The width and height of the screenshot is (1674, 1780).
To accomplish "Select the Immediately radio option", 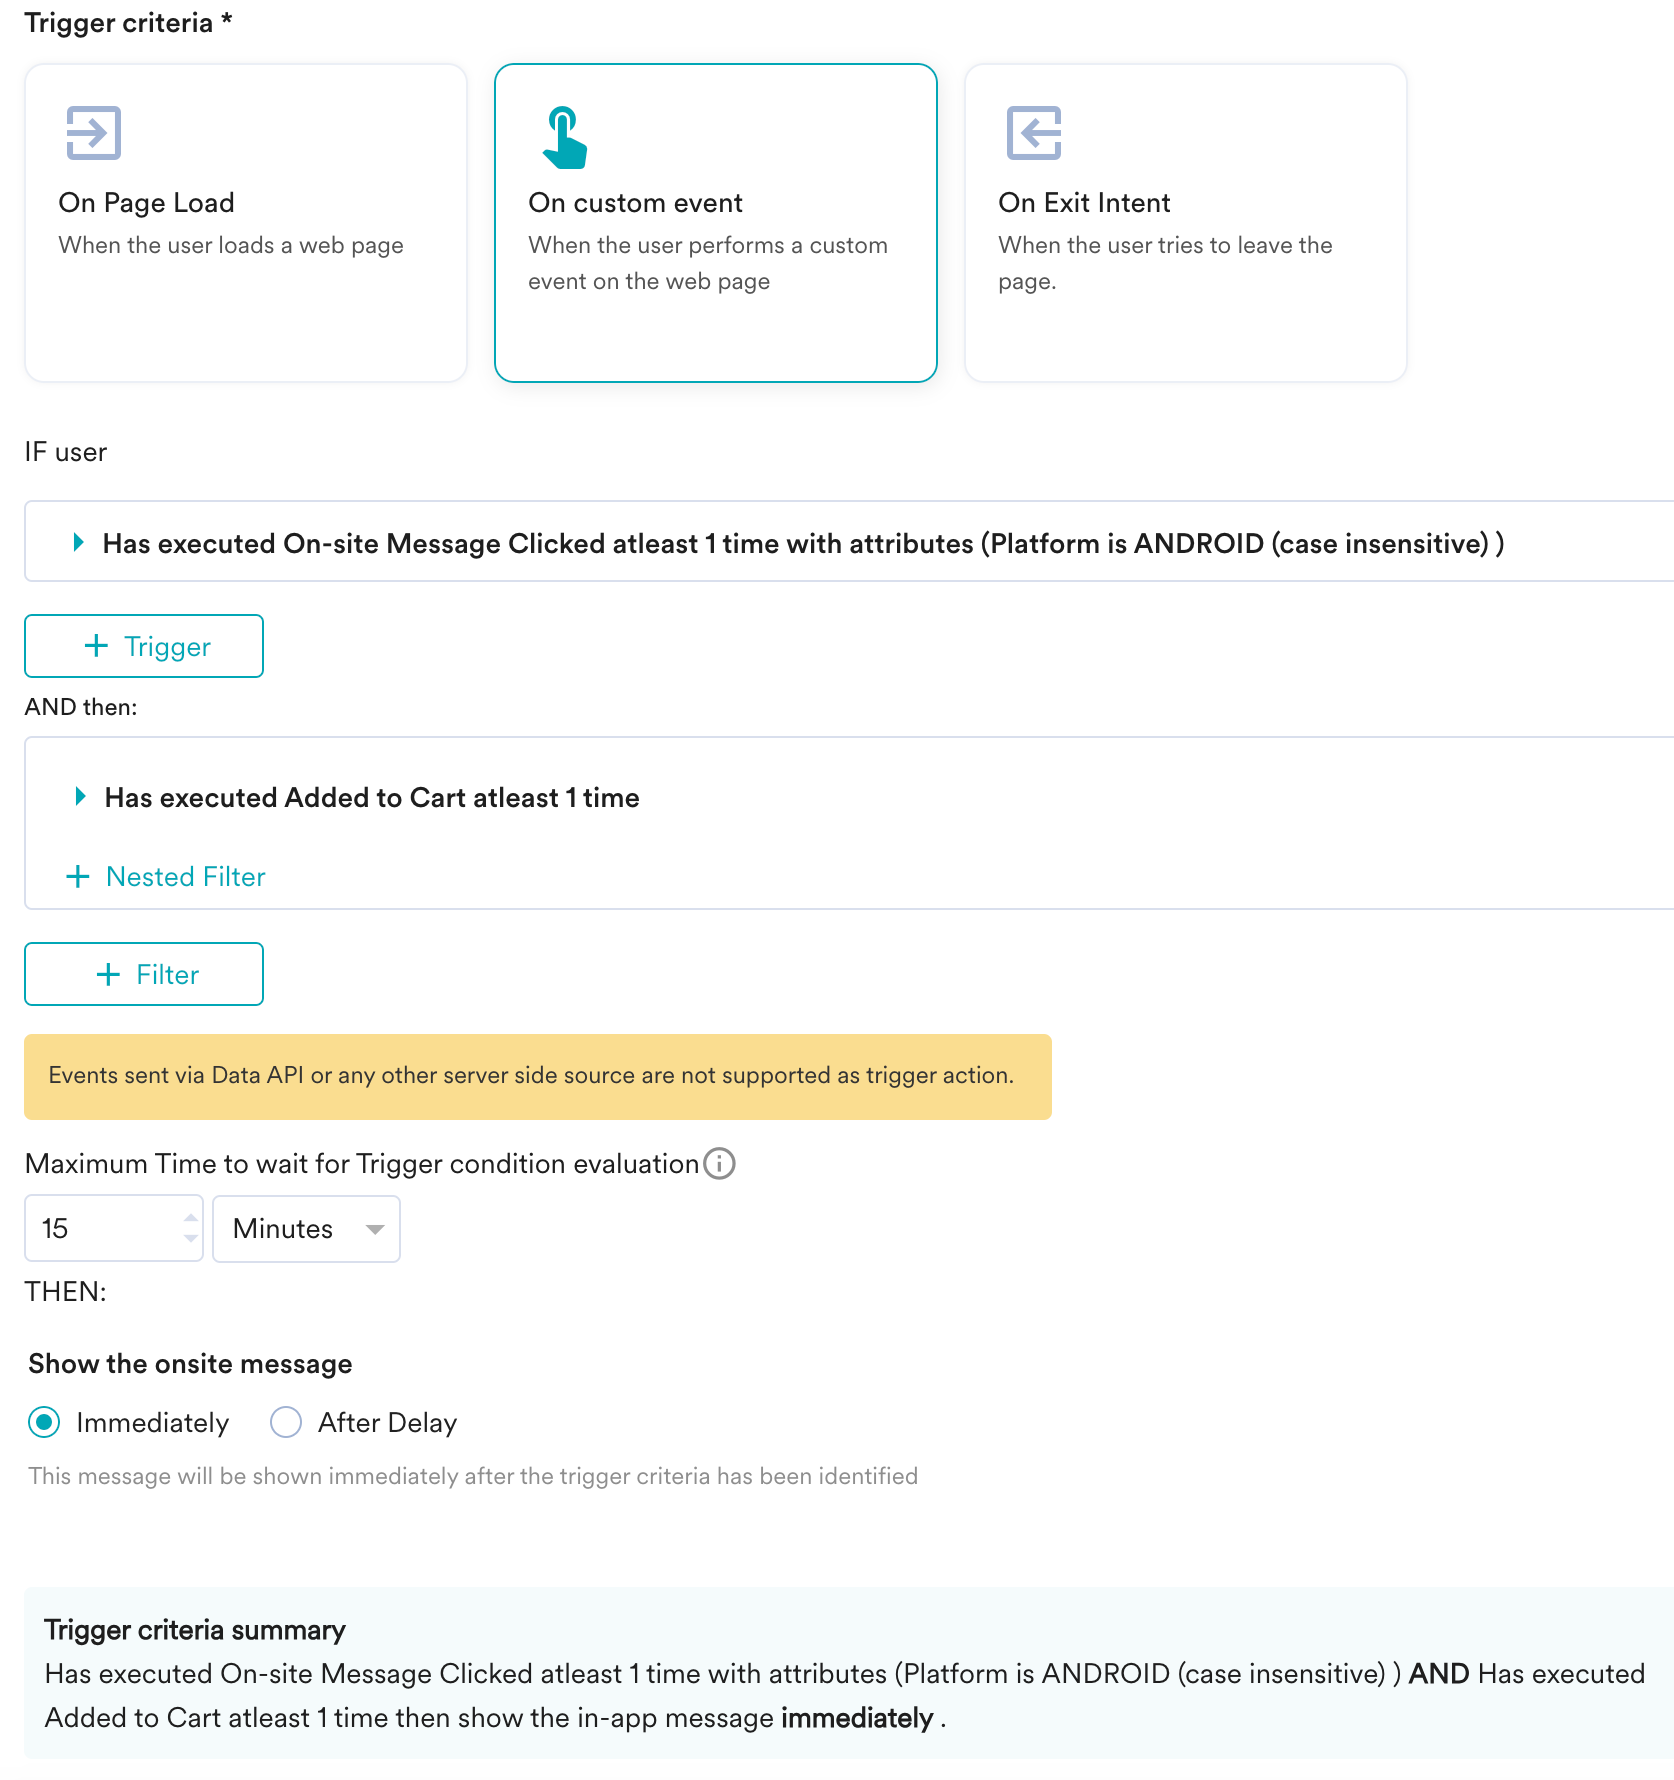I will click(x=44, y=1422).
